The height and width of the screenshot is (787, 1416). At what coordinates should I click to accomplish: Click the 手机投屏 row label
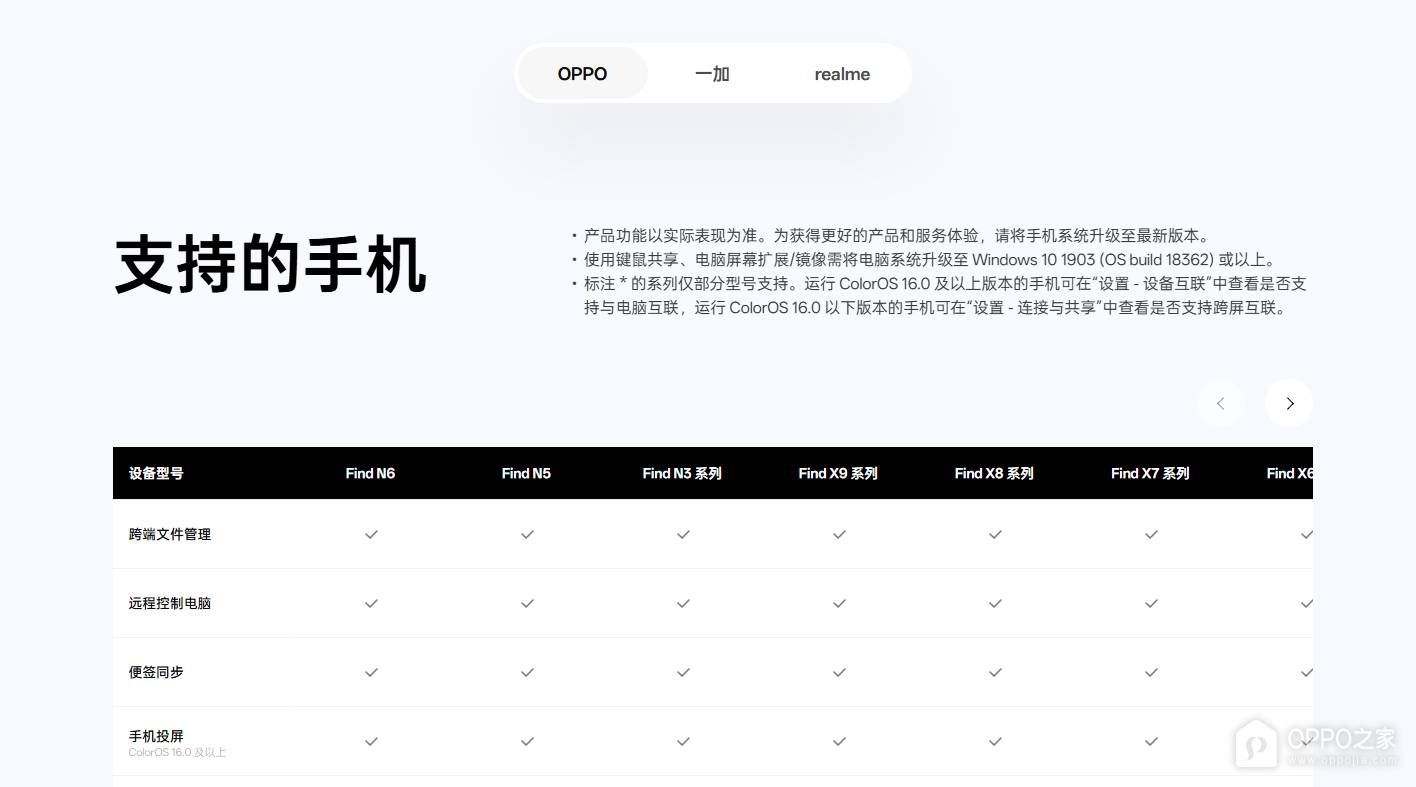(x=156, y=736)
